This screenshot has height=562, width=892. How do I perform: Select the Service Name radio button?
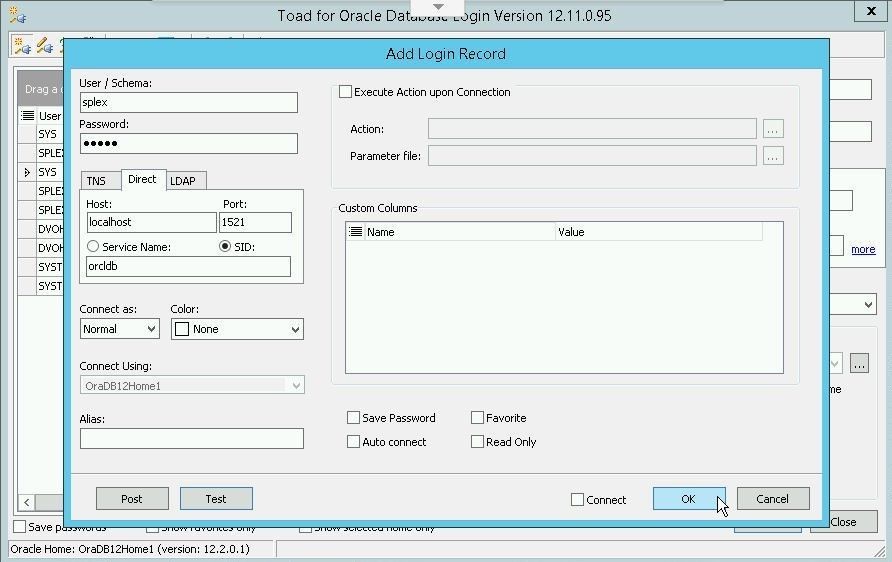[93, 246]
